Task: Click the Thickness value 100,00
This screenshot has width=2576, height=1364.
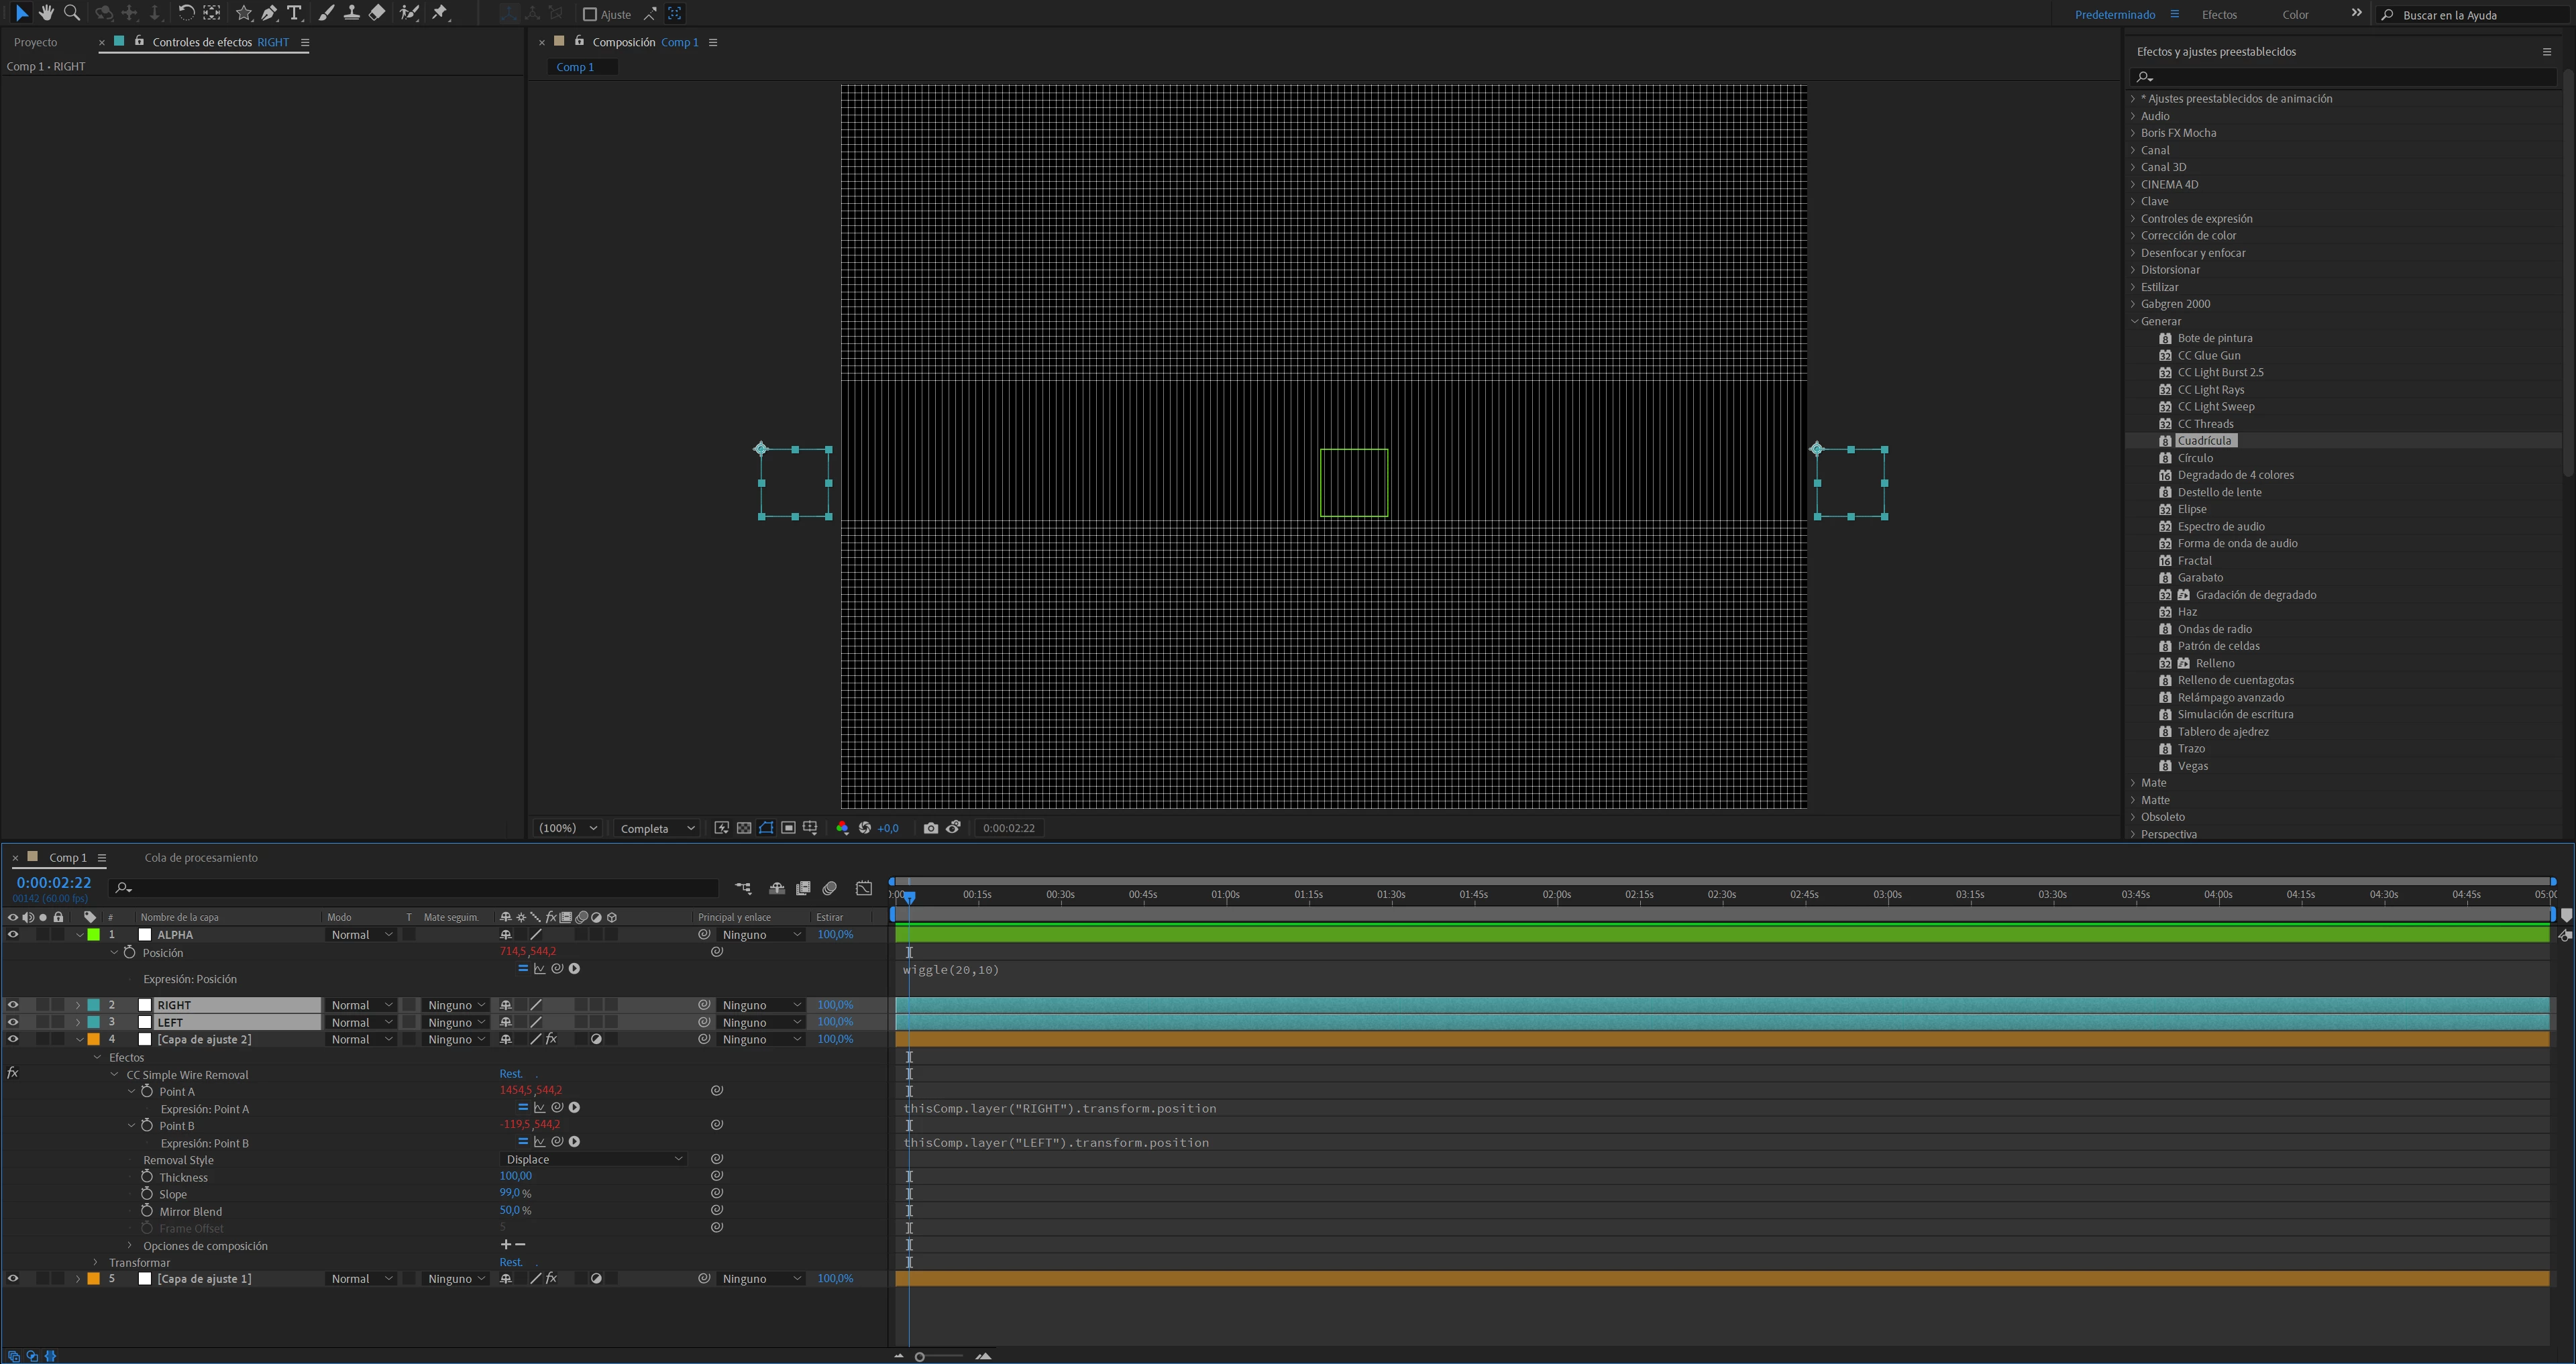Action: point(515,1177)
